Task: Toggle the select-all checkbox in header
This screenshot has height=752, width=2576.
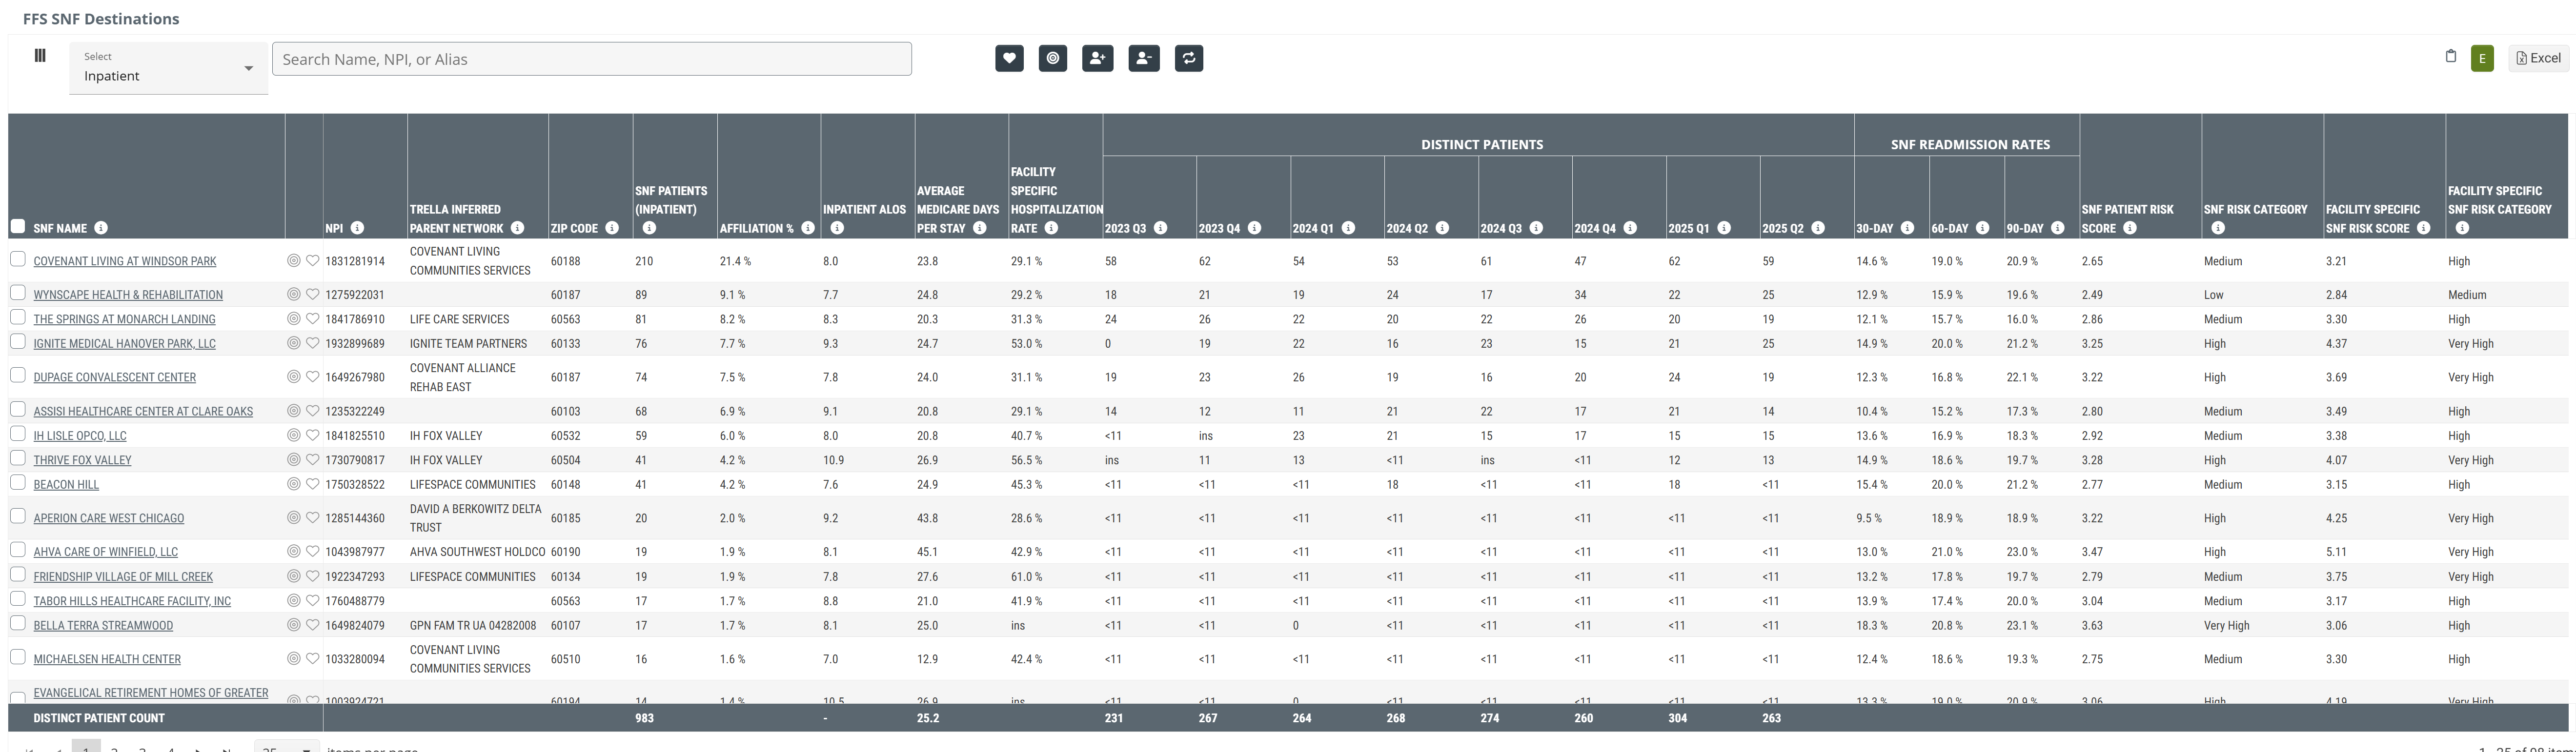Action: 18,226
